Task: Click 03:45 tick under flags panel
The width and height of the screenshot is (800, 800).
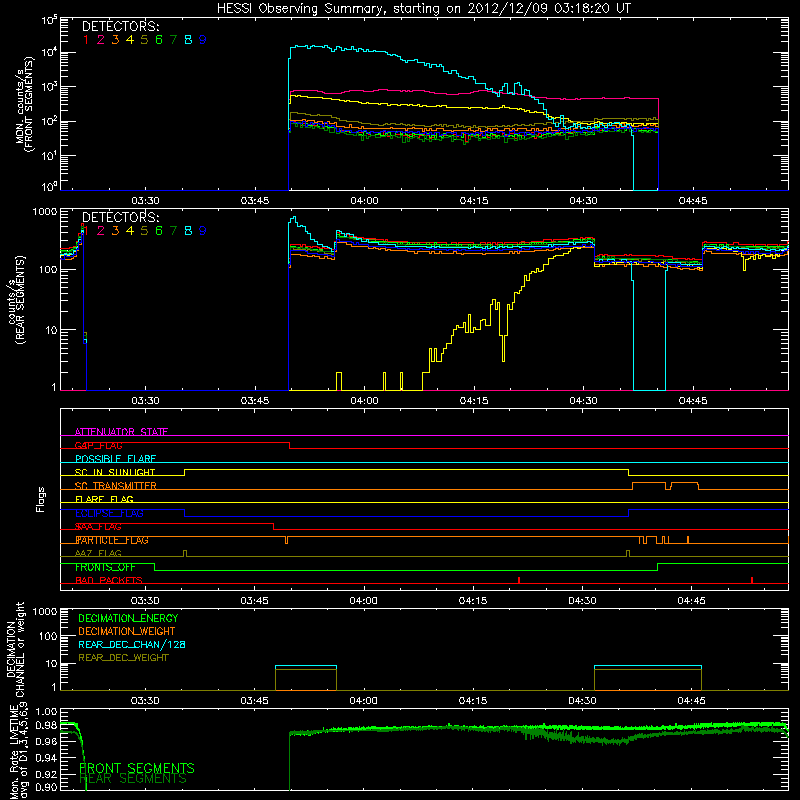Action: 255,601
